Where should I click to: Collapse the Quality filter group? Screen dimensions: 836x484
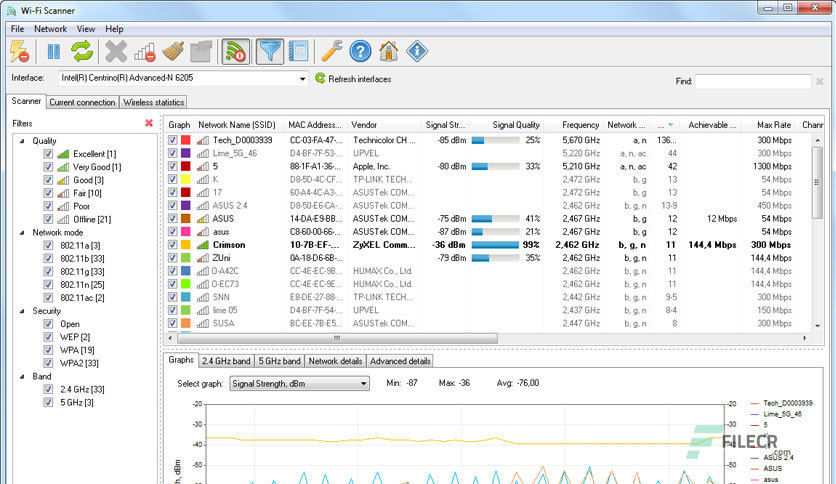[22, 141]
